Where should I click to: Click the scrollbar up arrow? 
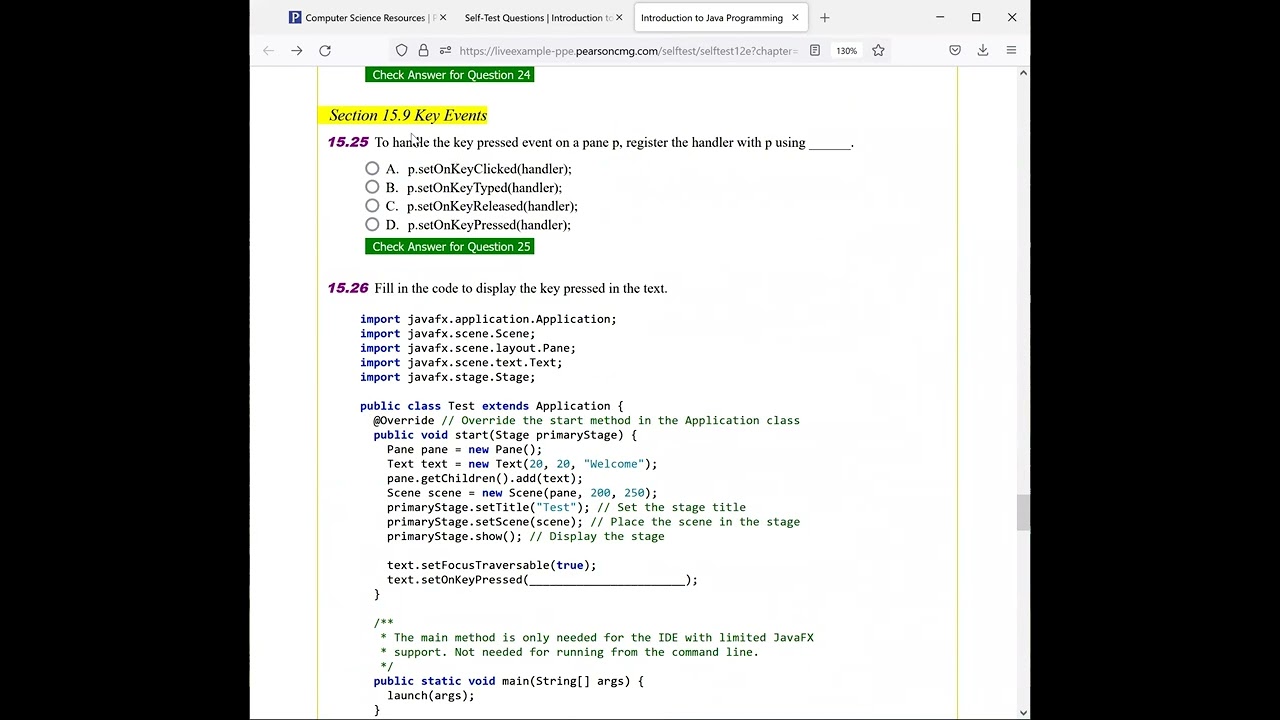click(1022, 73)
